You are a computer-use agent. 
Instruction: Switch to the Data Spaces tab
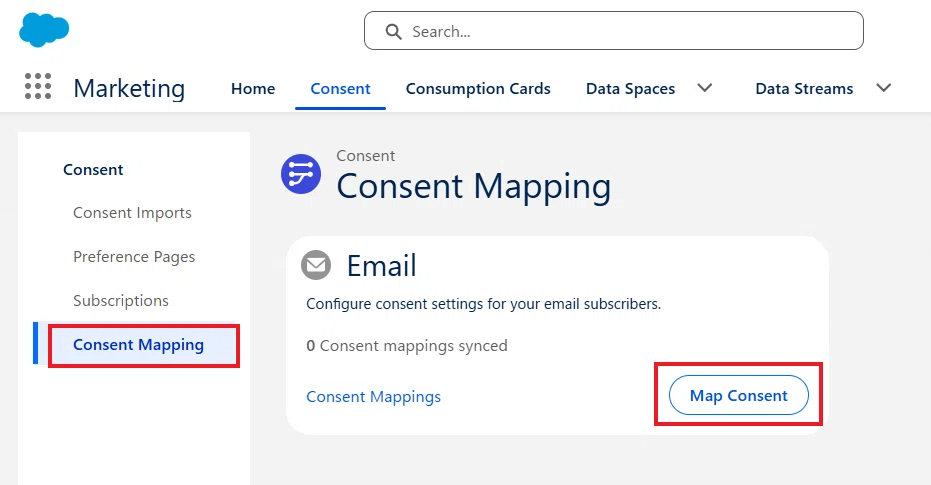coord(630,88)
